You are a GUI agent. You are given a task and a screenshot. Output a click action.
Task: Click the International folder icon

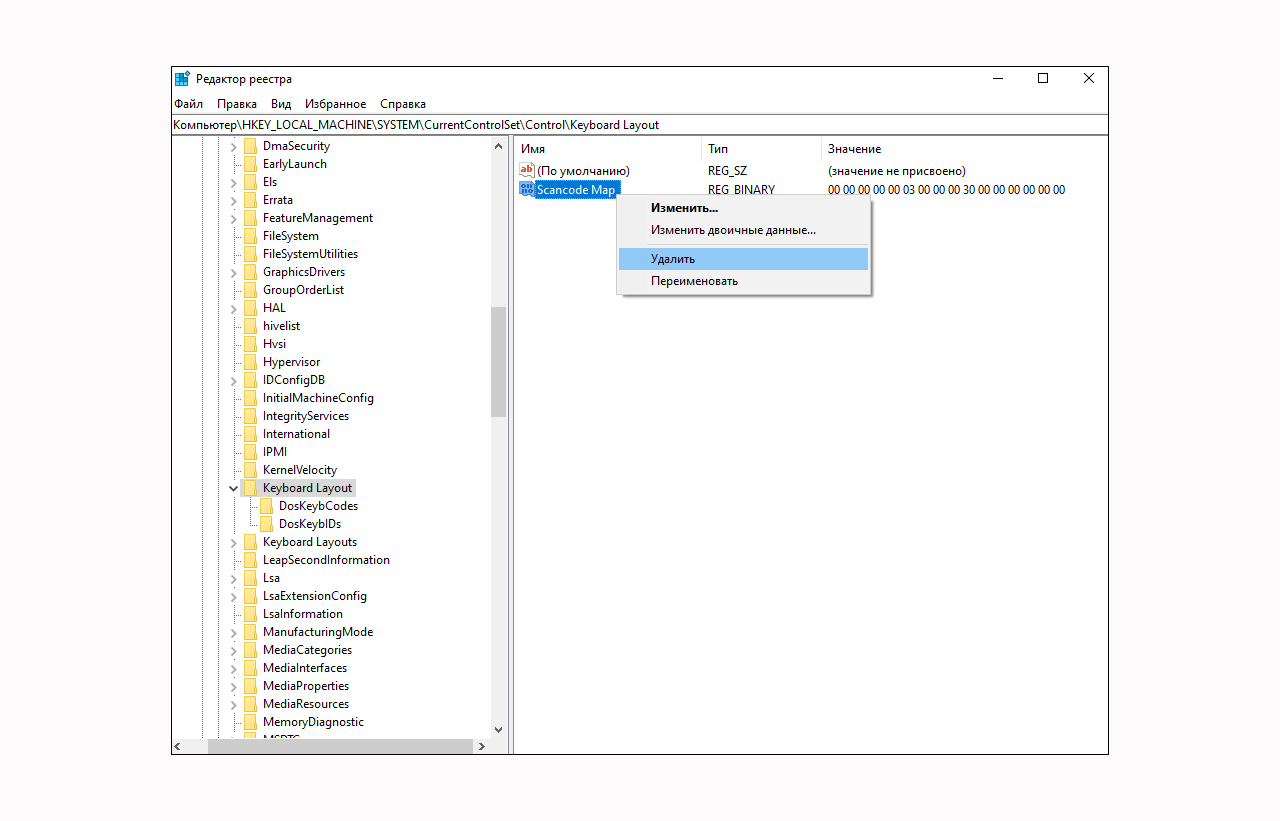(x=250, y=434)
